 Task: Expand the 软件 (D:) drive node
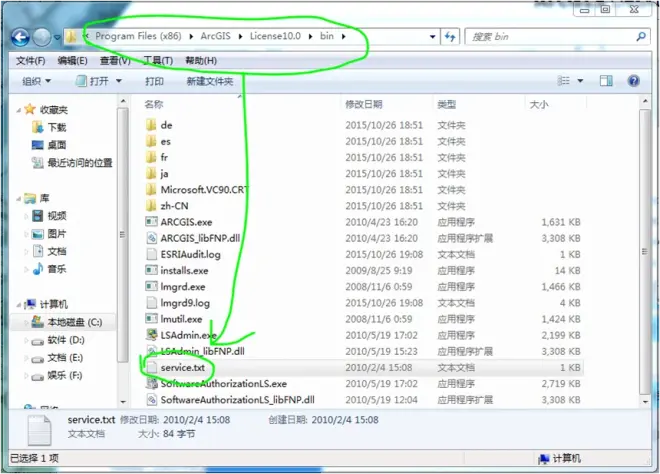coord(27,339)
